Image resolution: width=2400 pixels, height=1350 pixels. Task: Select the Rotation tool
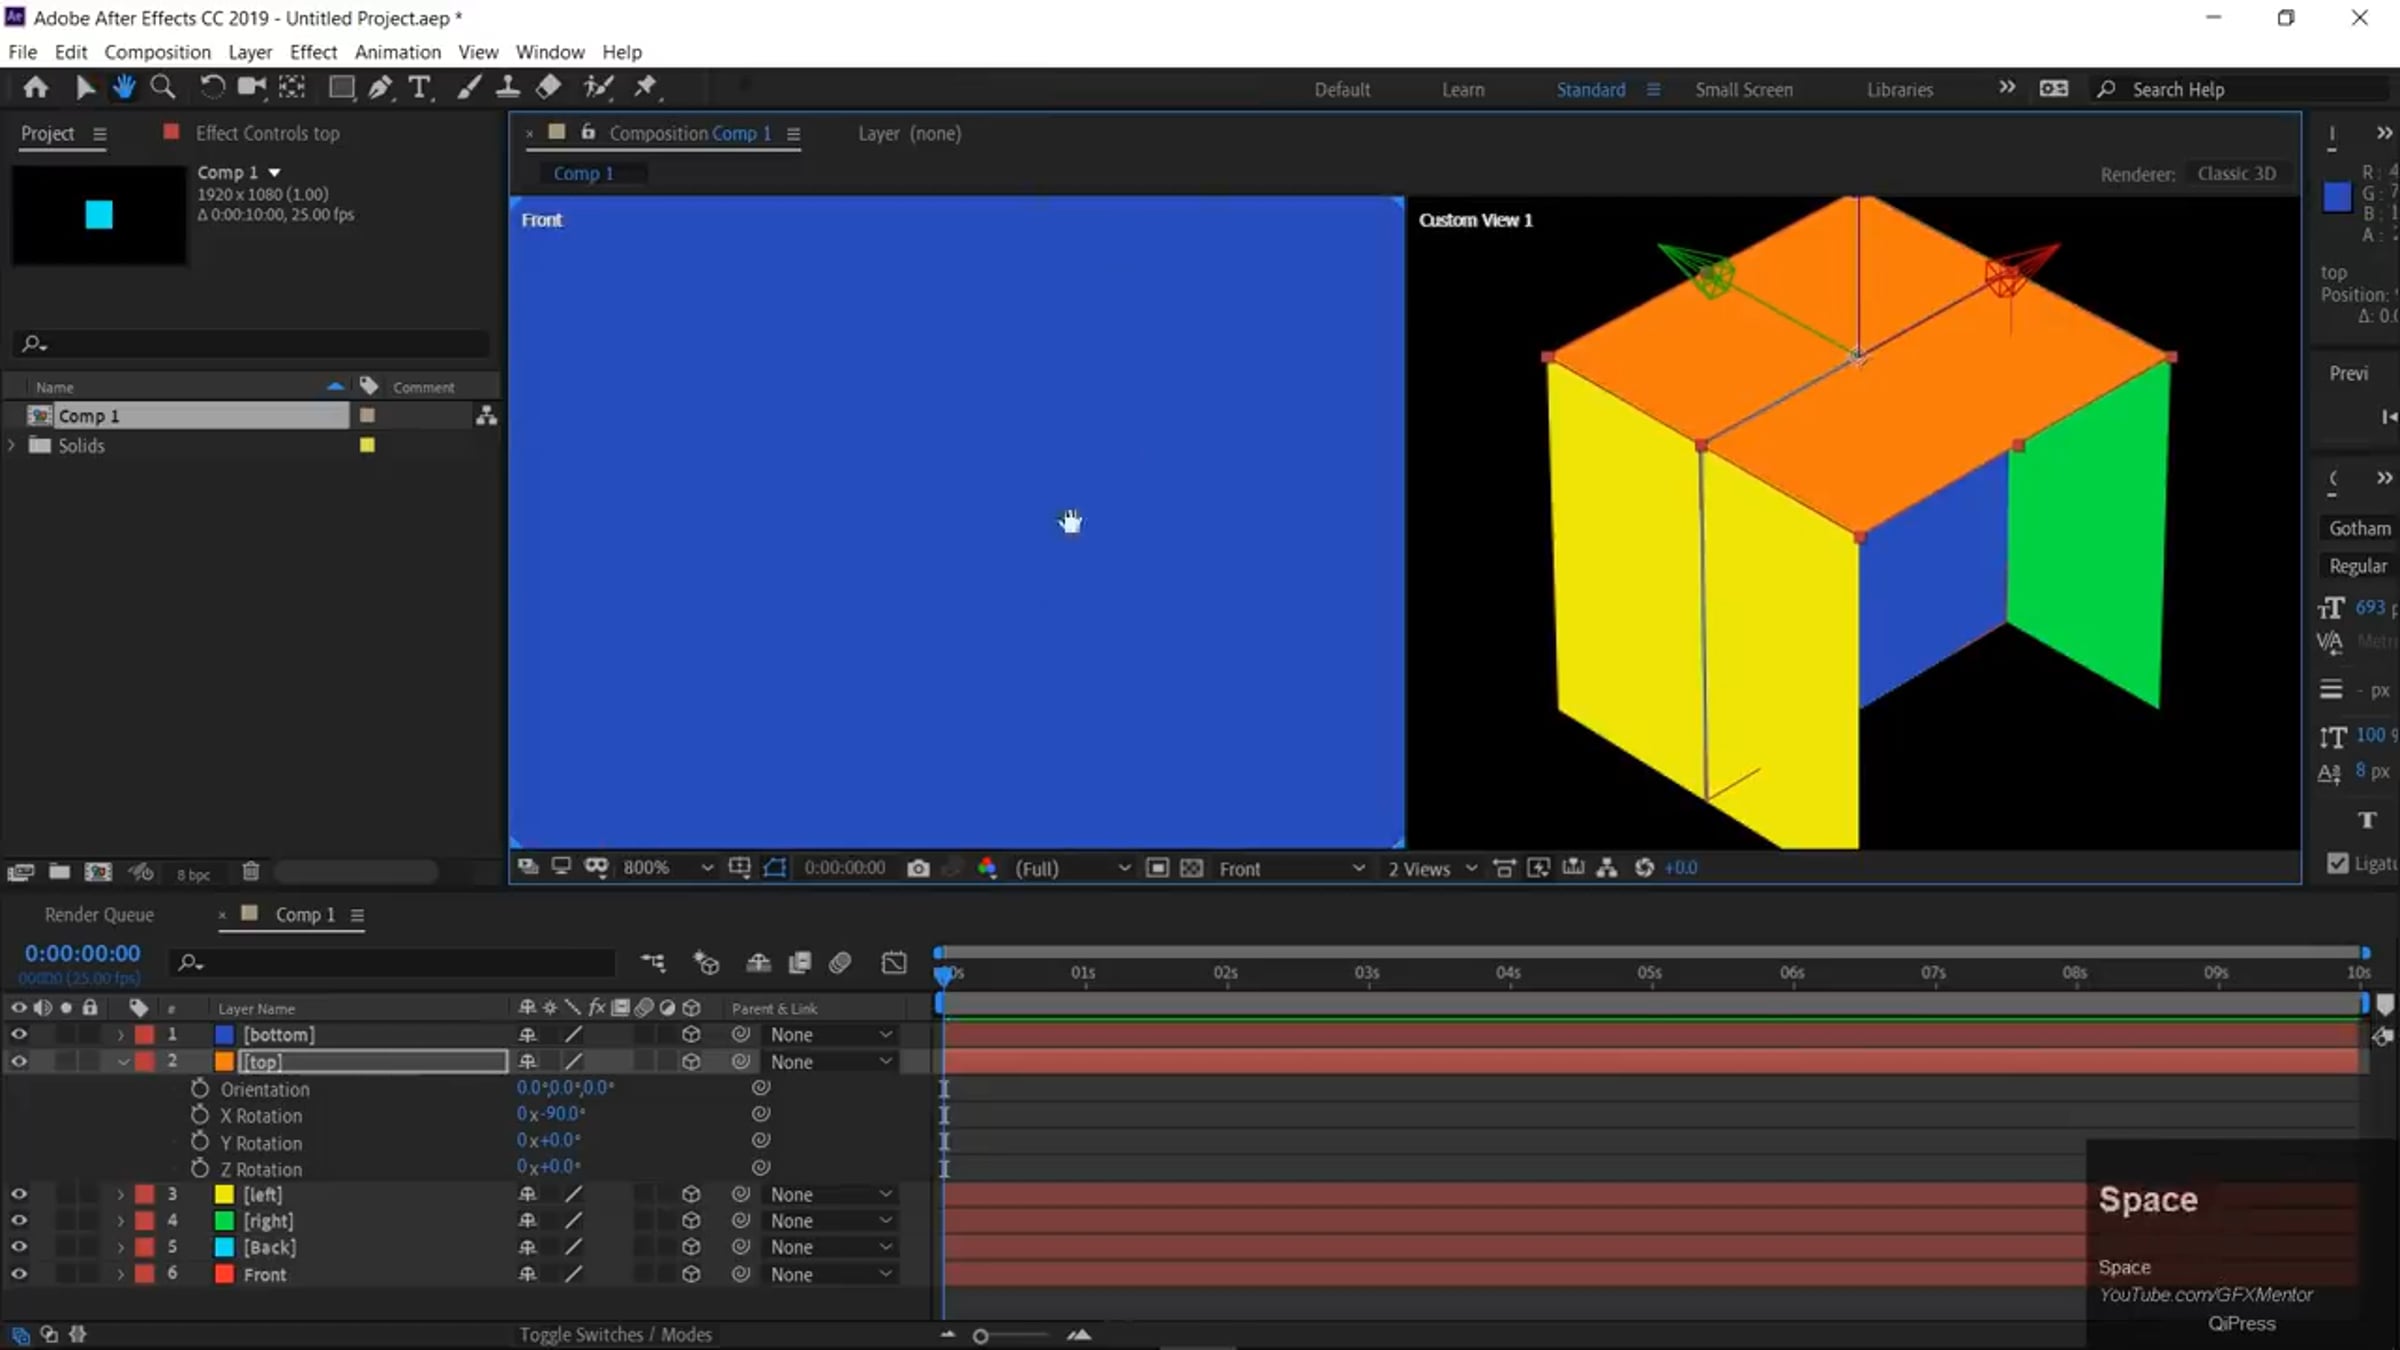click(x=211, y=88)
